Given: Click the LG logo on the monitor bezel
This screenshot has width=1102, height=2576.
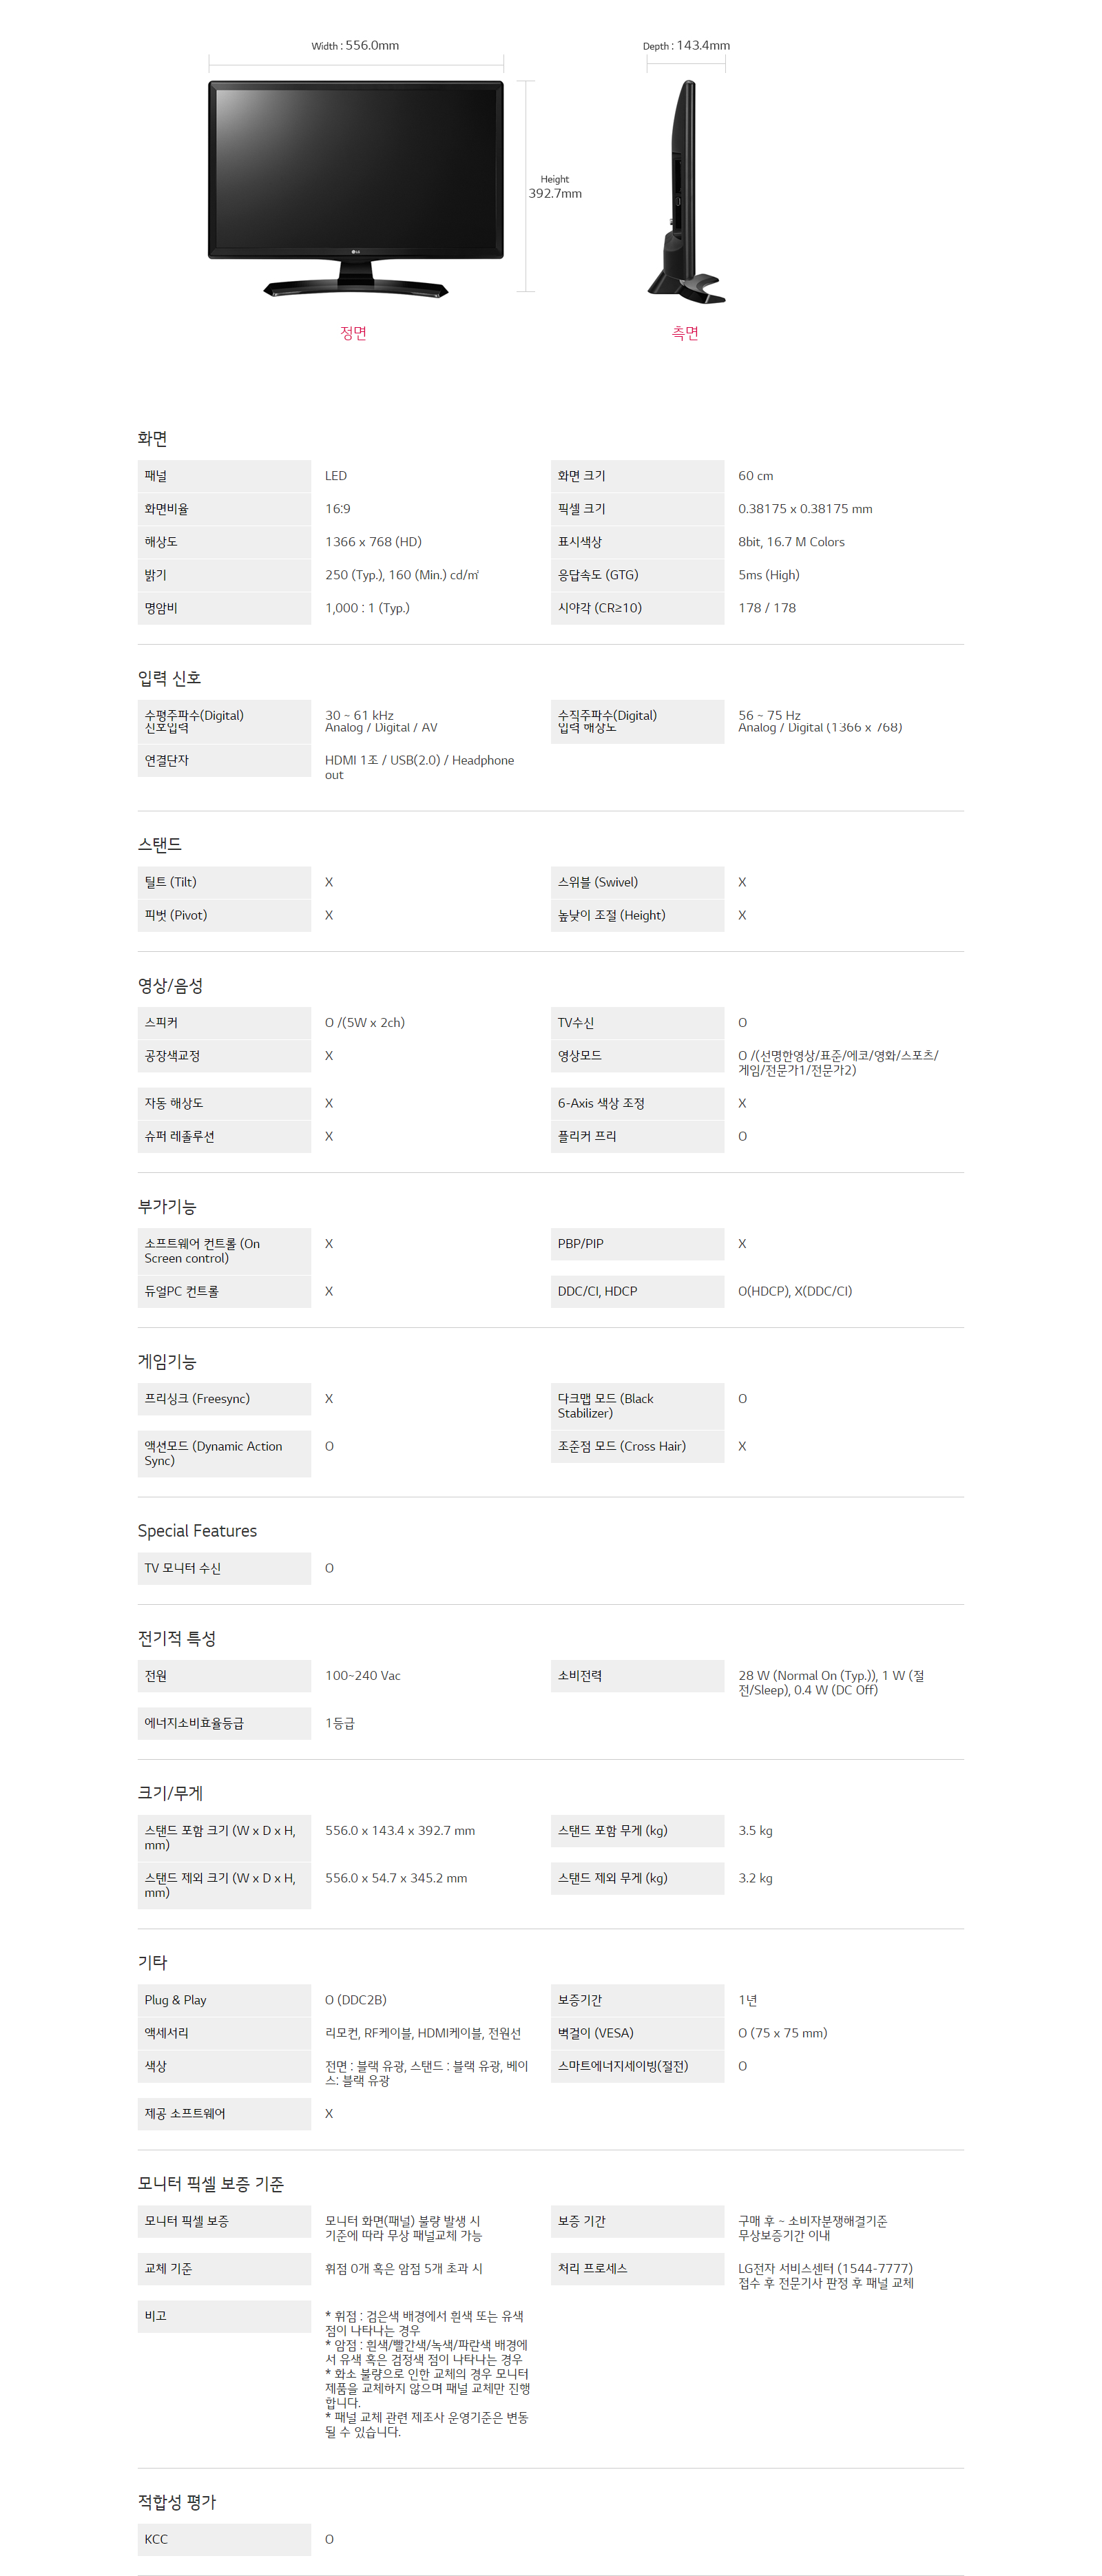Looking at the screenshot, I should point(355,251).
